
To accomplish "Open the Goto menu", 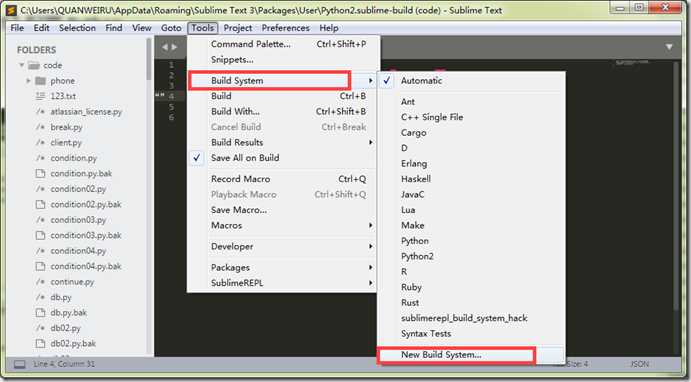I will tap(171, 28).
